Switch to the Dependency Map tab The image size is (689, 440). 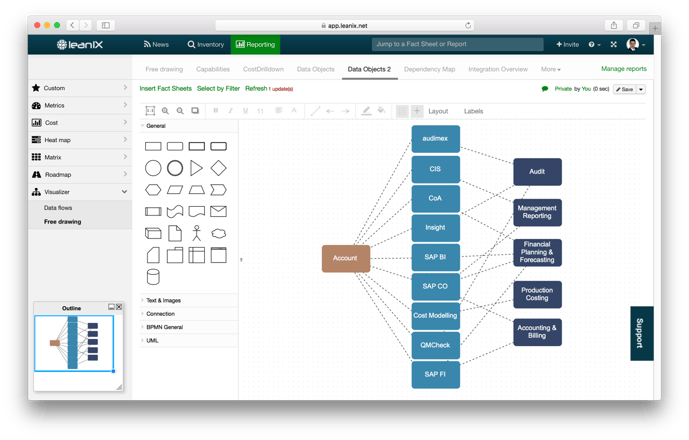429,69
